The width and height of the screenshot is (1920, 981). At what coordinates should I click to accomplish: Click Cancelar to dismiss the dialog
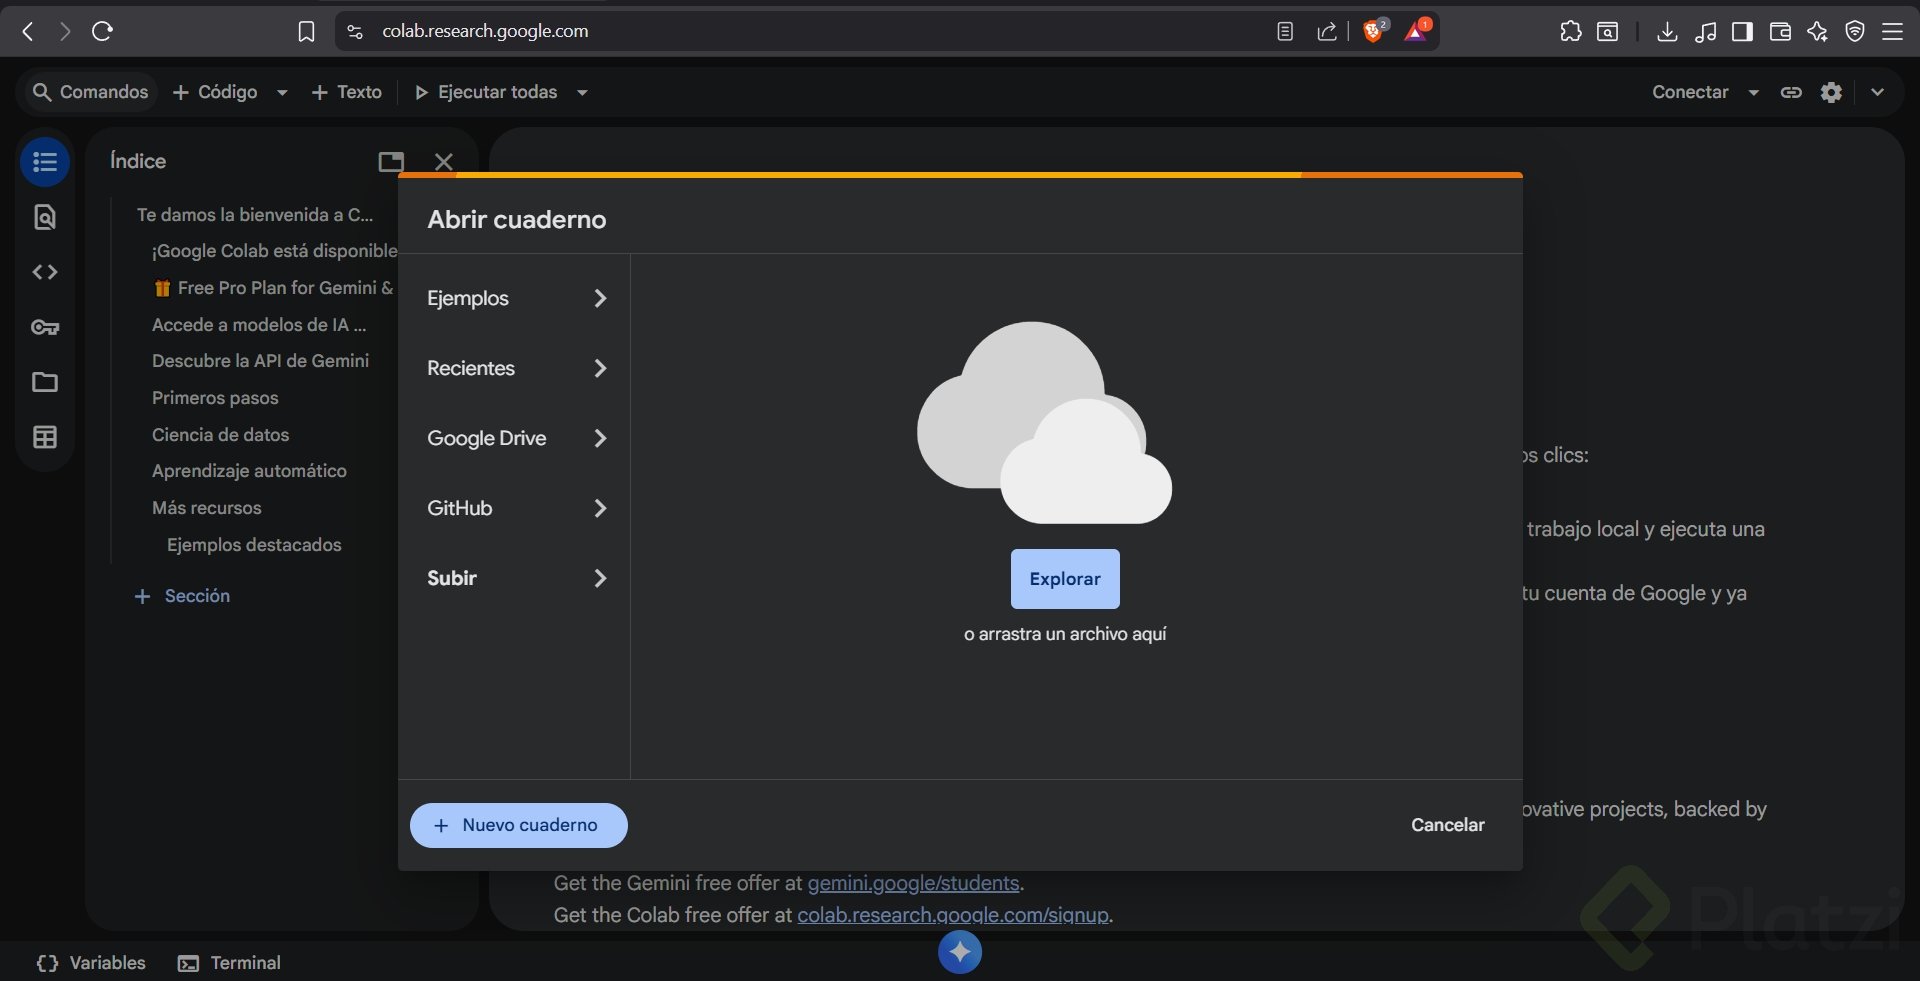1447,825
